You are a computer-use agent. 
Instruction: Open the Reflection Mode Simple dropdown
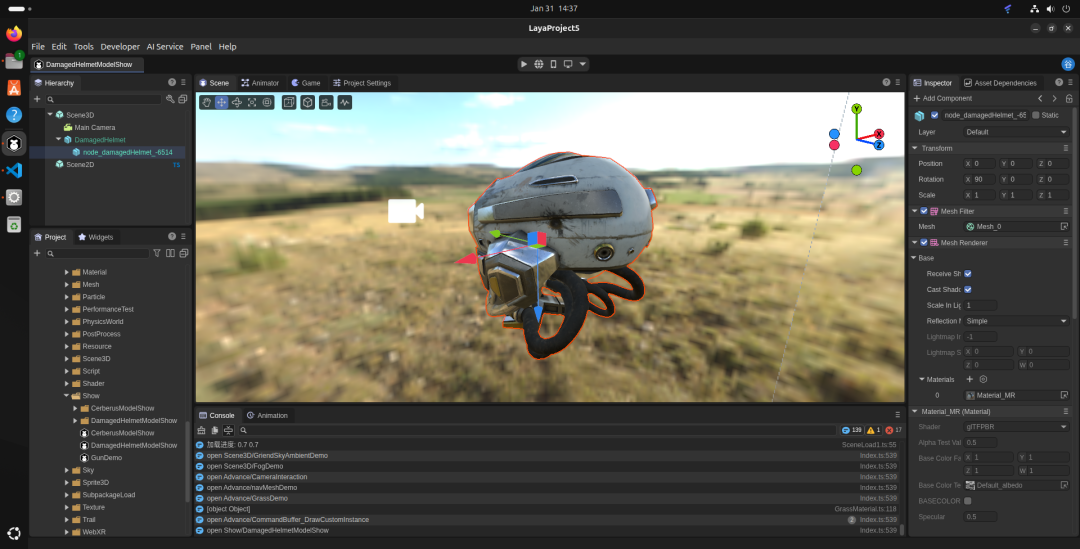1016,321
